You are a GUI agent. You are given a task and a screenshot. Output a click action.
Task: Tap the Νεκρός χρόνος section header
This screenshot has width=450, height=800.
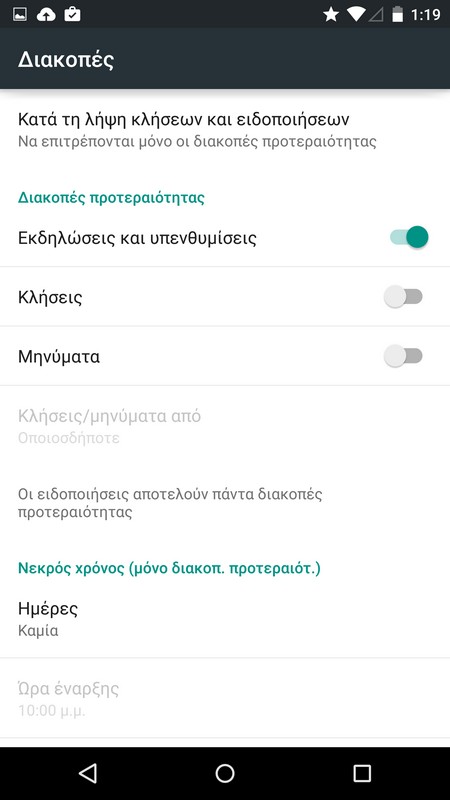click(x=169, y=568)
